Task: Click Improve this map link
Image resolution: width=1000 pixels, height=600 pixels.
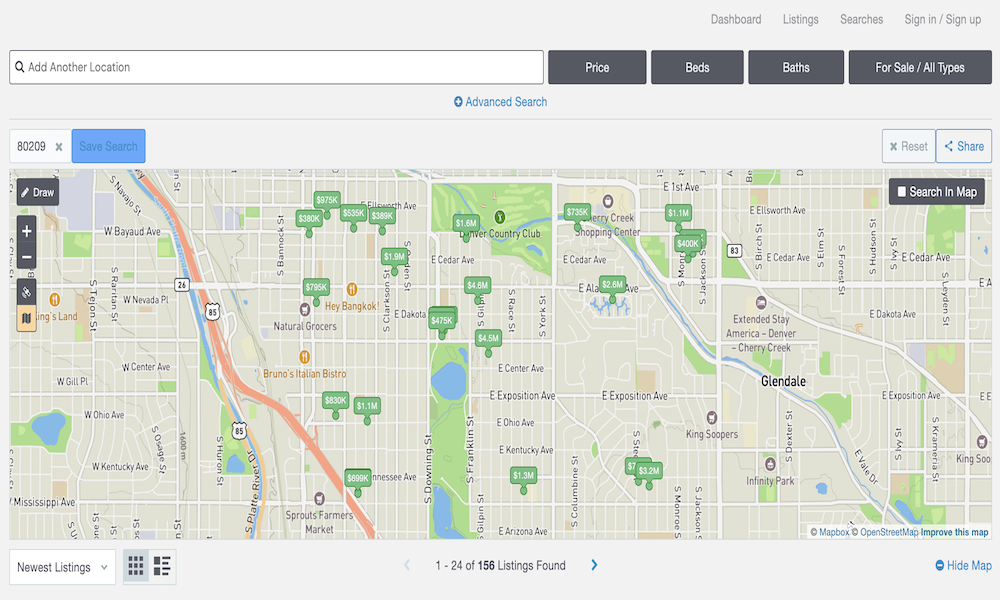Action: pyautogui.click(x=954, y=532)
